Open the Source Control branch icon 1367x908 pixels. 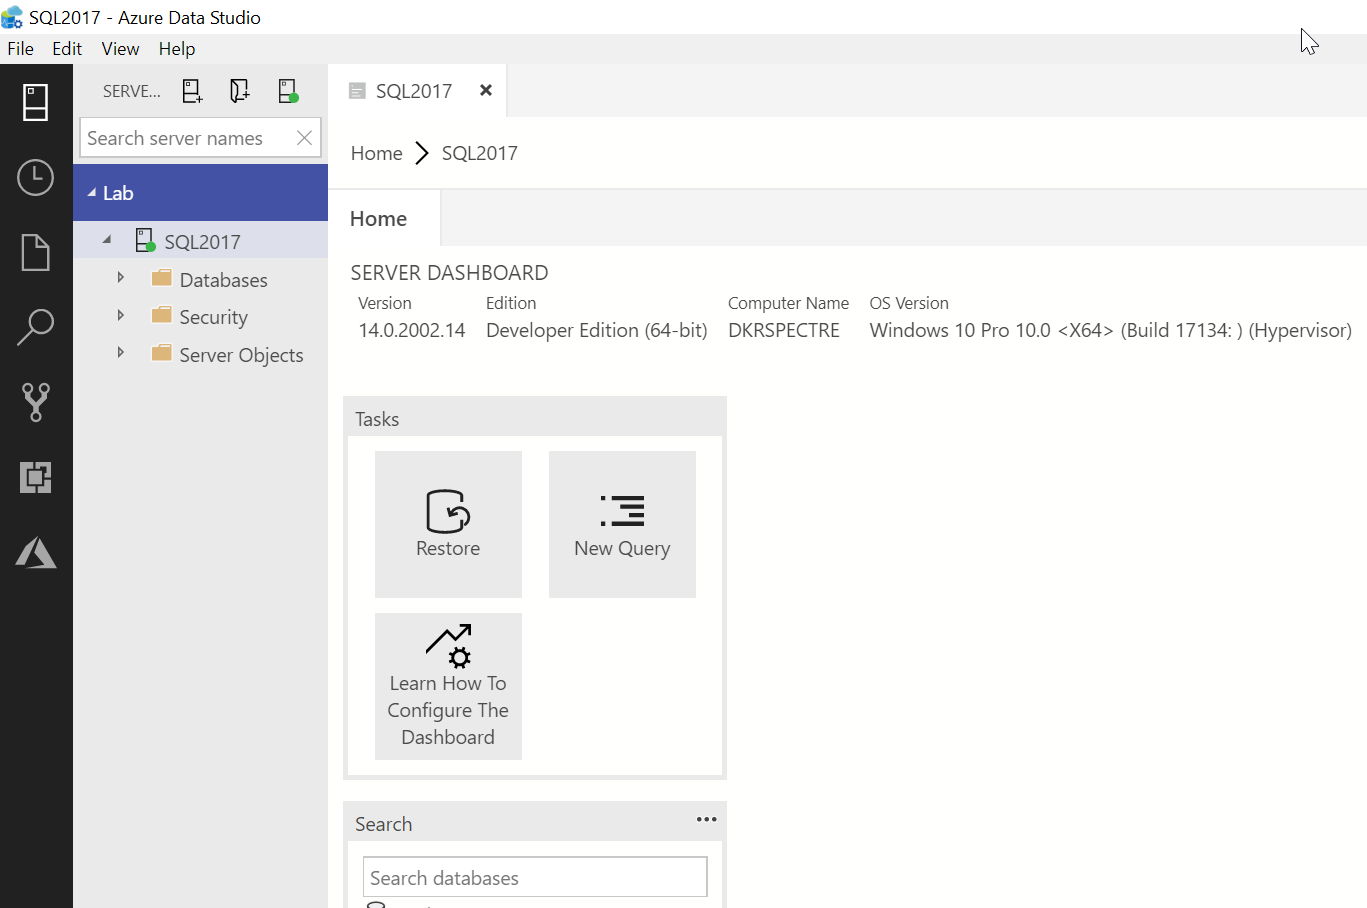tap(36, 402)
